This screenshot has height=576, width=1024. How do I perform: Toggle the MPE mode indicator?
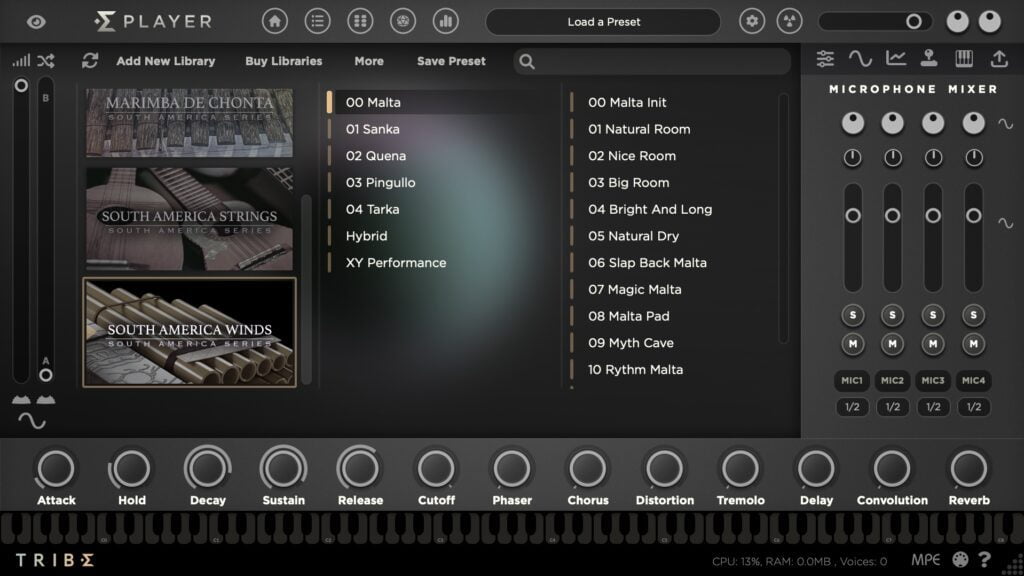pyautogui.click(x=926, y=560)
